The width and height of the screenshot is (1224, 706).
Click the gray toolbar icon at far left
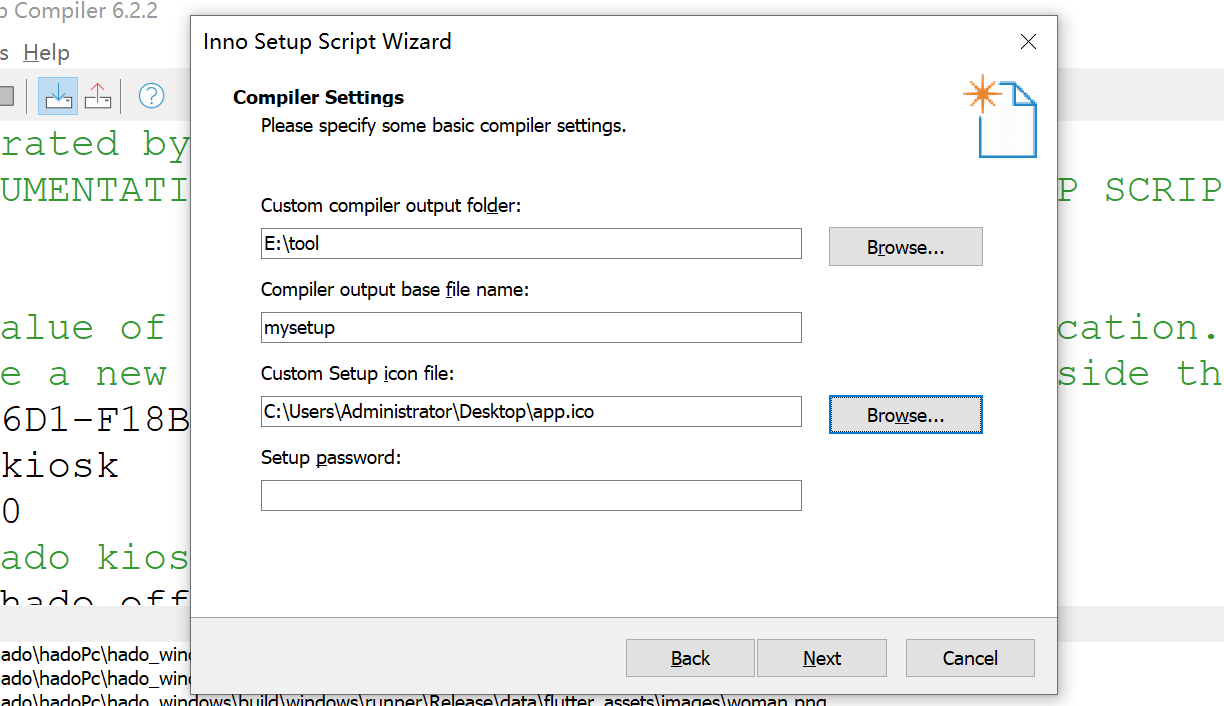point(8,95)
